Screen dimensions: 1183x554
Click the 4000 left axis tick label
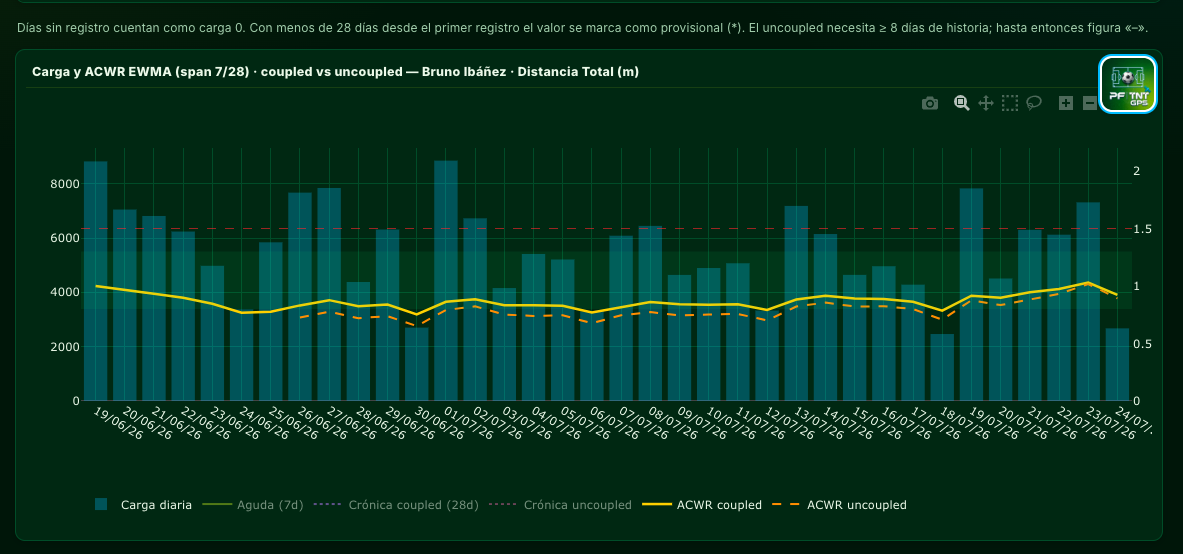[x=65, y=292]
